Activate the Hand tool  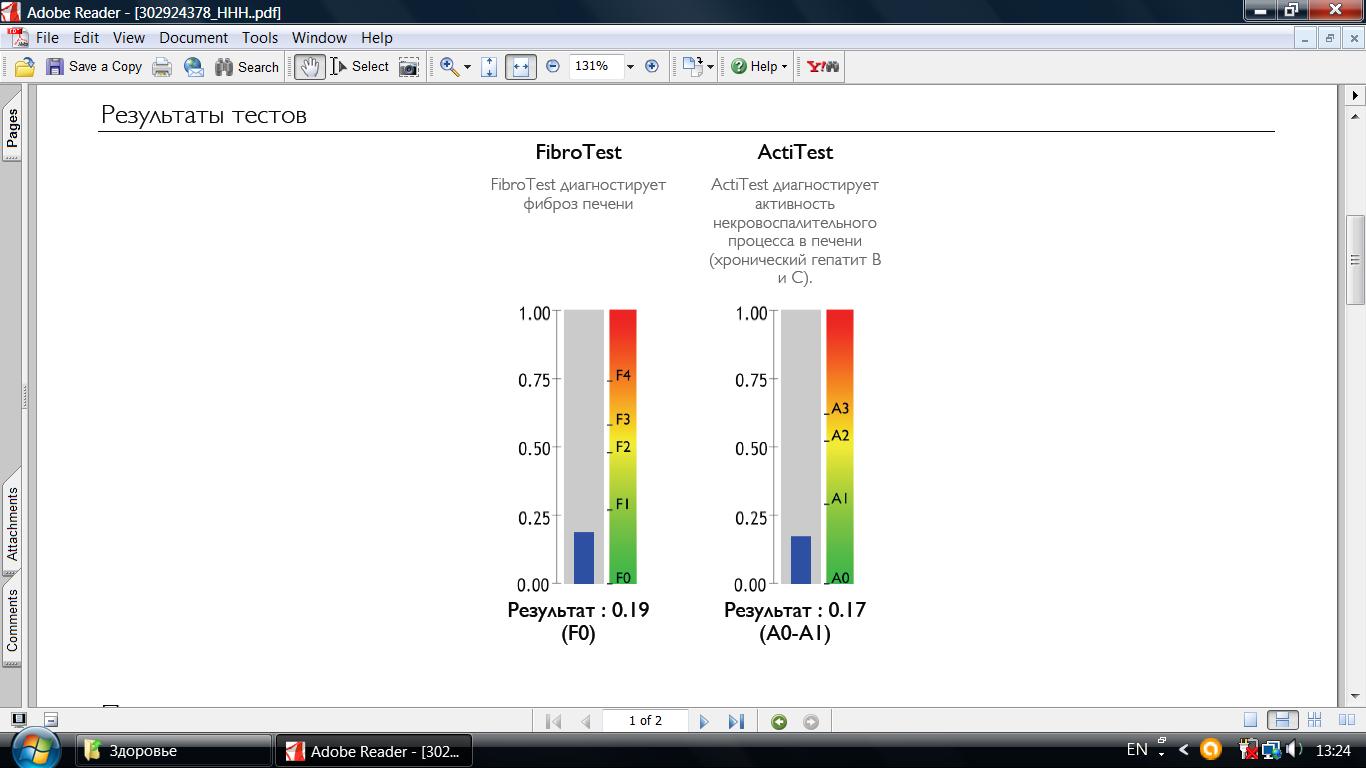310,67
